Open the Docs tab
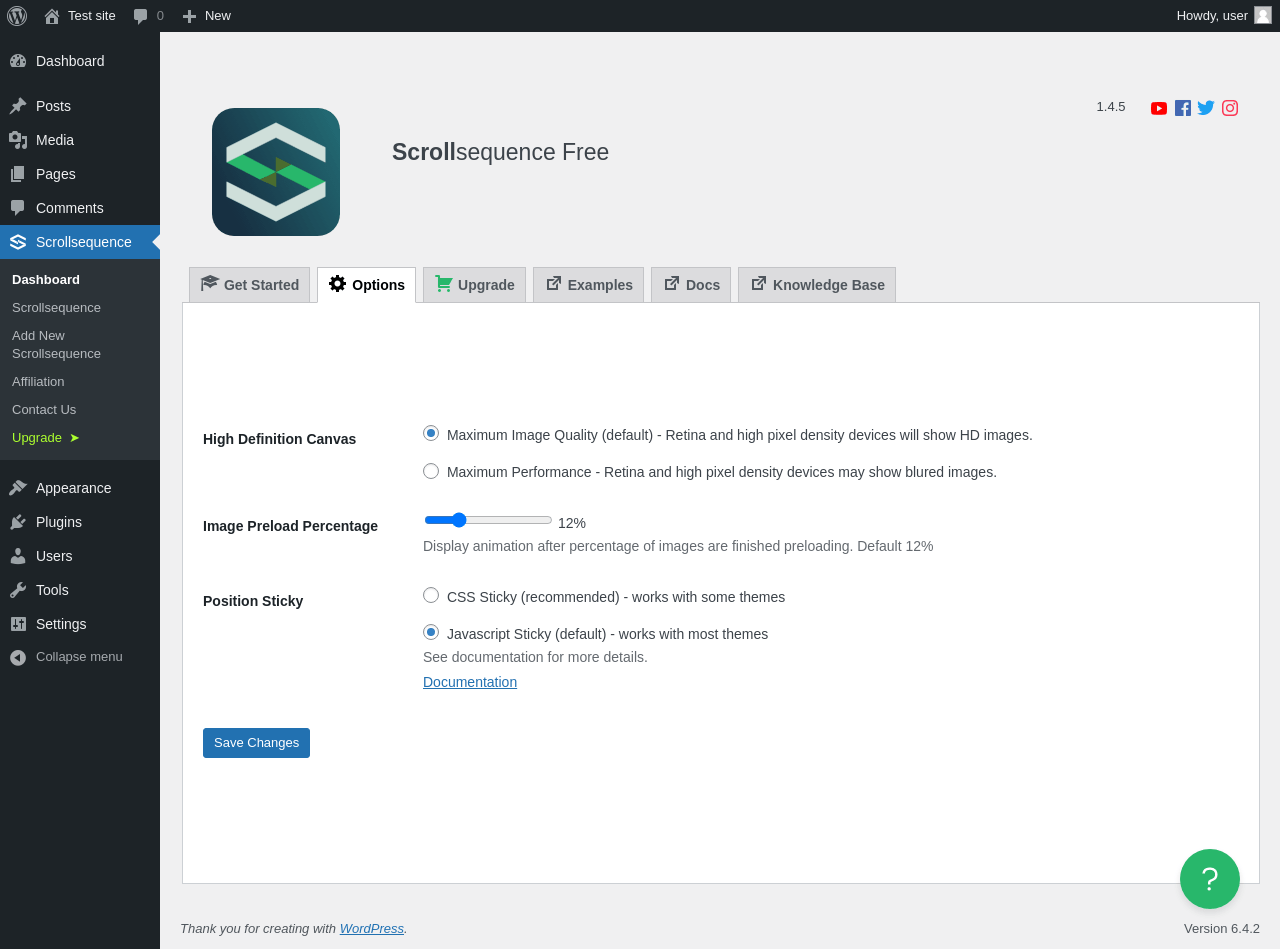Screen dimensions: 1280x949 691,285
